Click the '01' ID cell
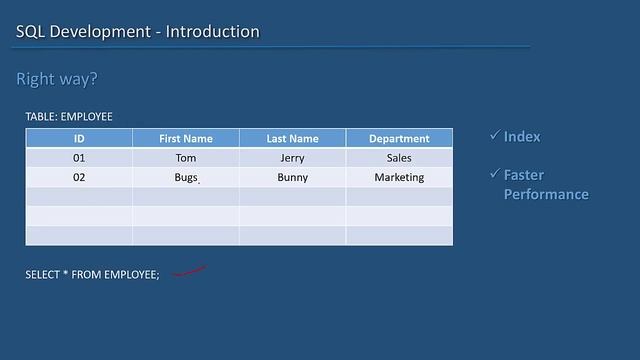The image size is (640, 360). click(x=79, y=158)
